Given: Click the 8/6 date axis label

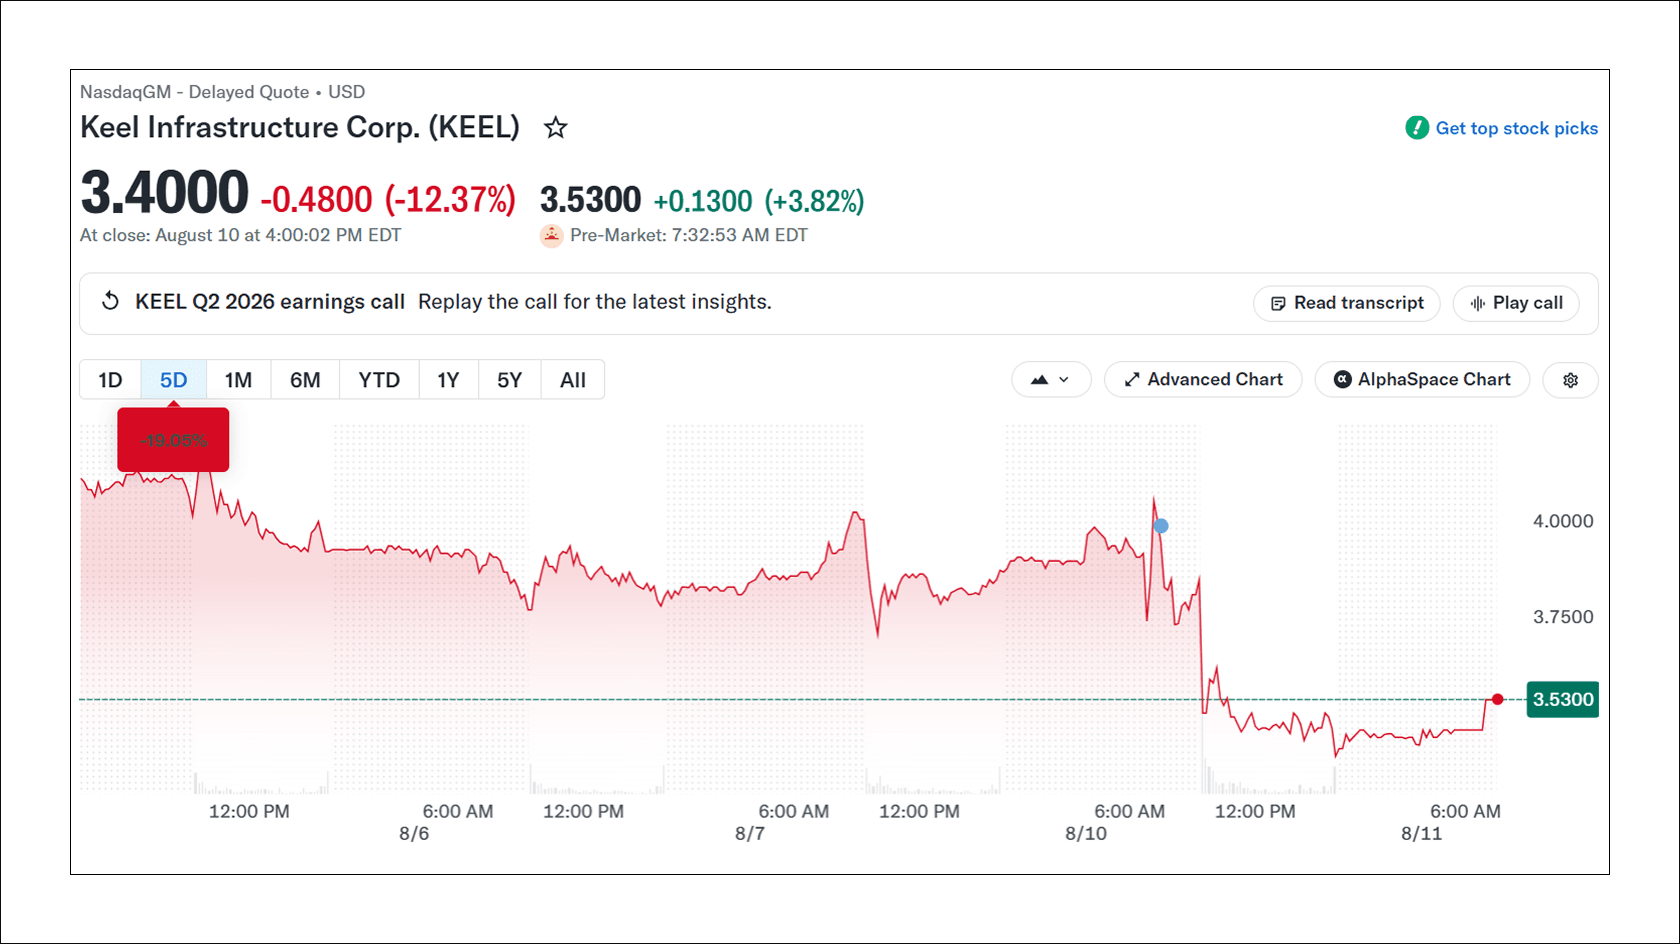Looking at the screenshot, I should (414, 834).
